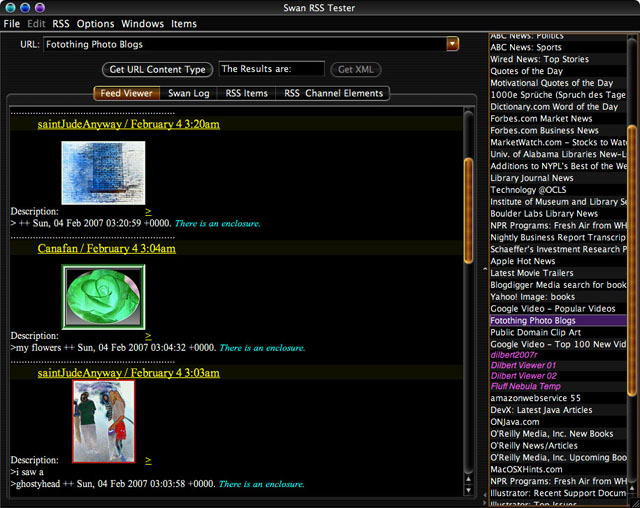Viewport: 640px width, 508px height.
Task: Select Apple Hot News in feed list
Action: click(523, 261)
